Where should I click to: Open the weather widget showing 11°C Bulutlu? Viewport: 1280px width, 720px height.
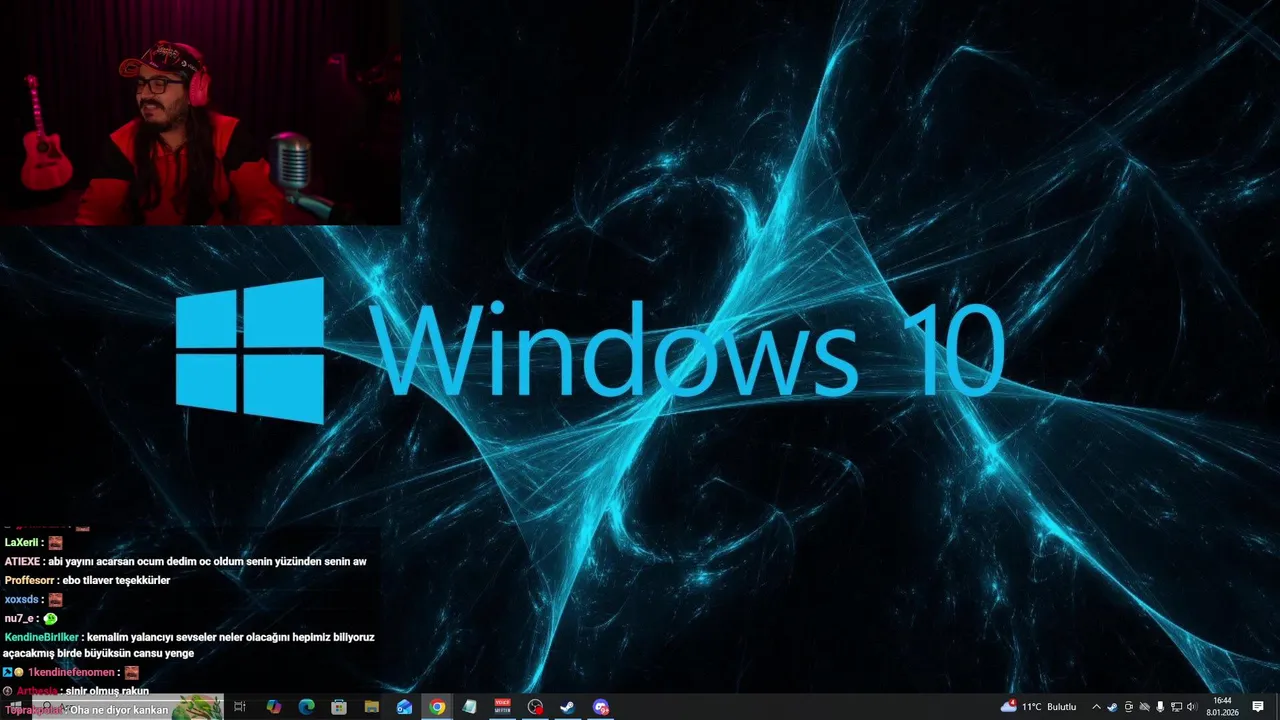[x=1039, y=707]
